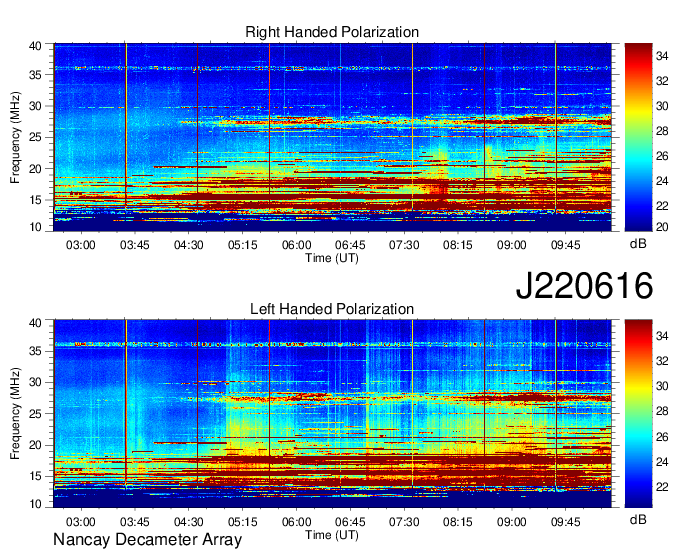This screenshot has height=552, width=680.
Task: Click the 05:15 time tick of the left-handed plot
Action: 242,522
